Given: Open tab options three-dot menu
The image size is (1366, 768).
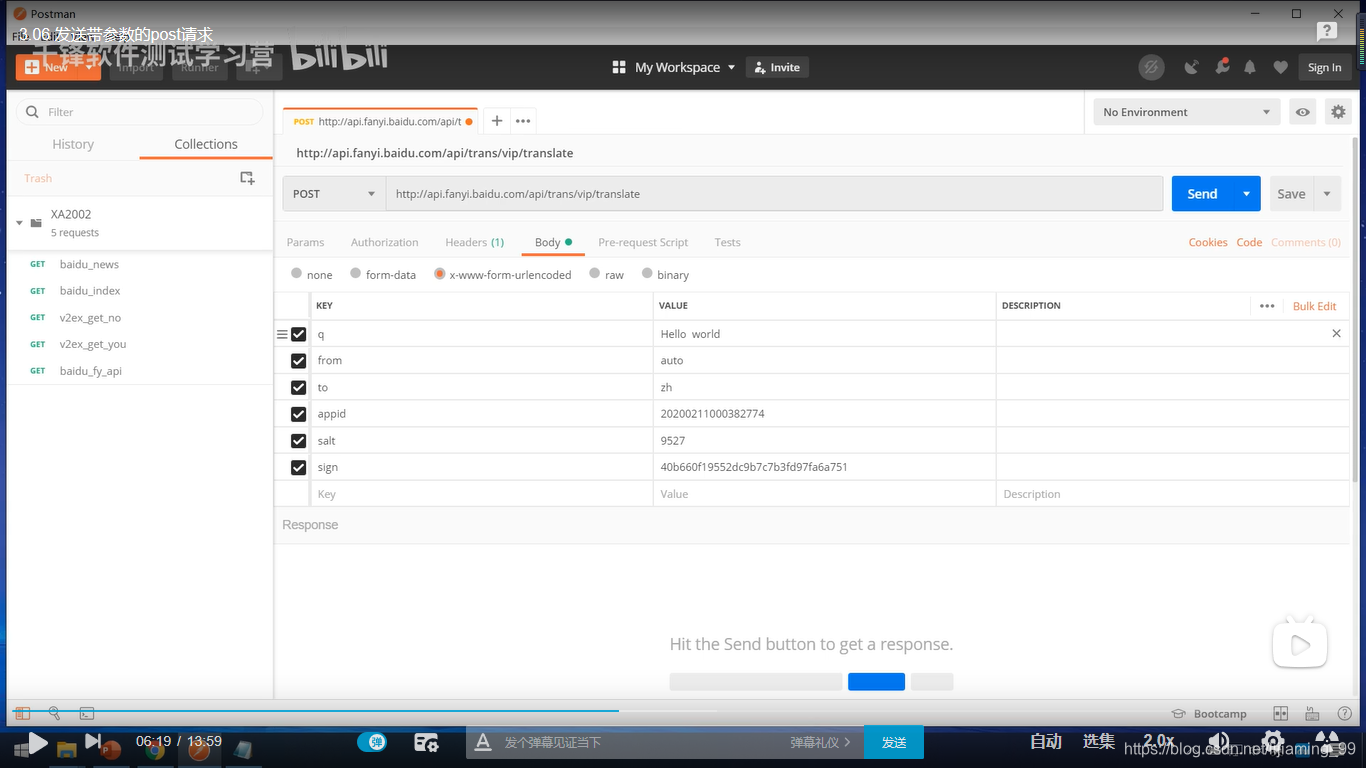Looking at the screenshot, I should 523,121.
